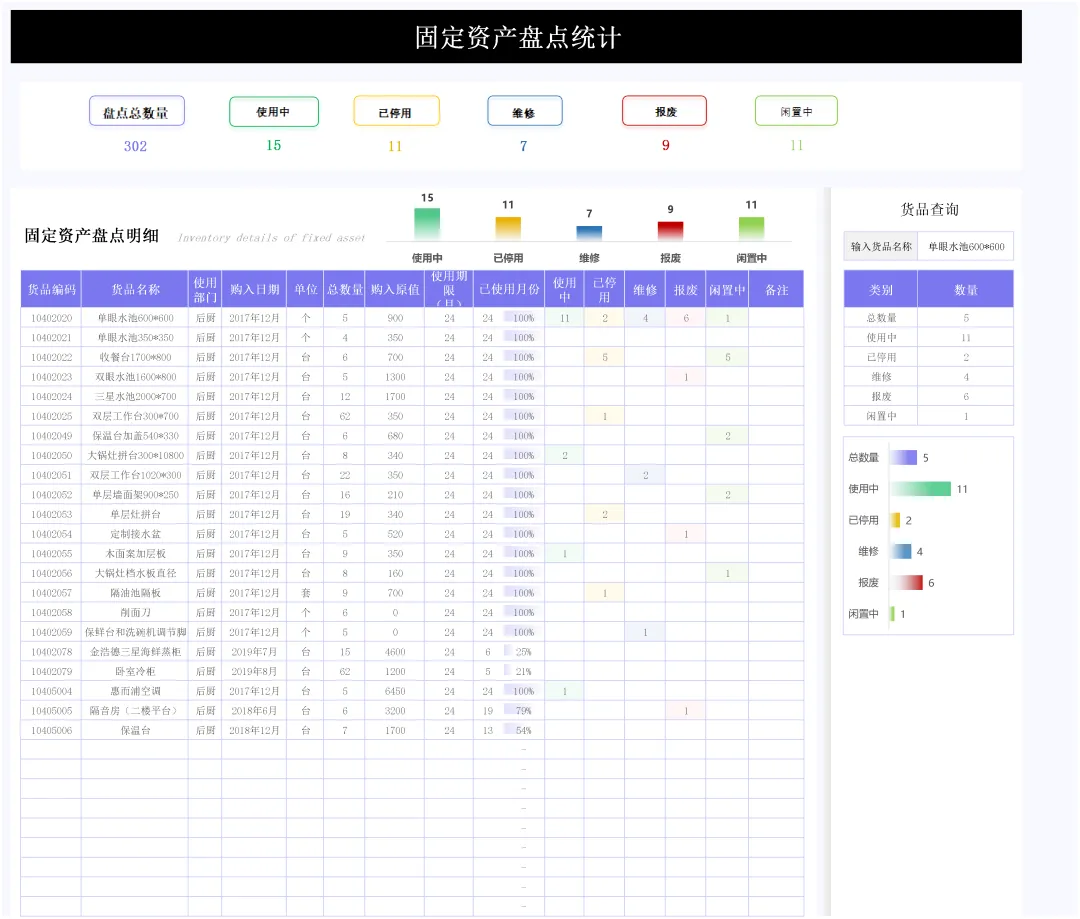Screen dimensions: 1080x919
Task: Select the 隔油池隔板 name cell
Action: pos(135,593)
